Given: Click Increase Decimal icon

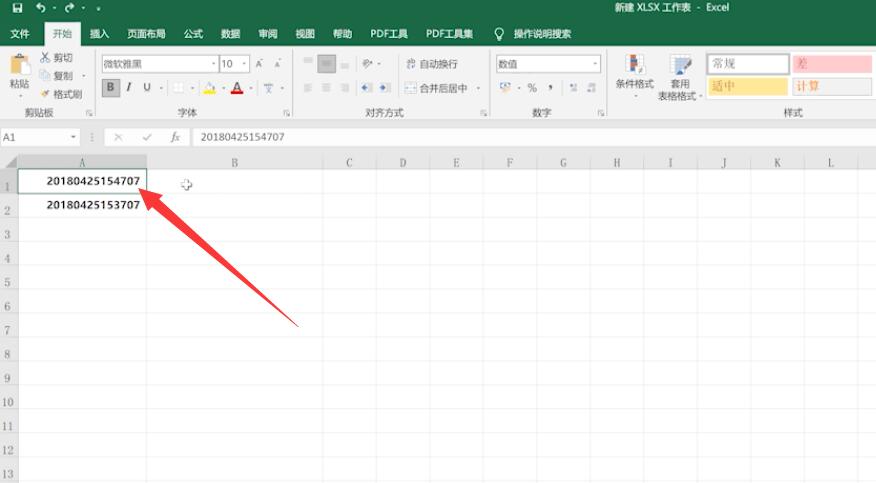Looking at the screenshot, I should pos(573,88).
